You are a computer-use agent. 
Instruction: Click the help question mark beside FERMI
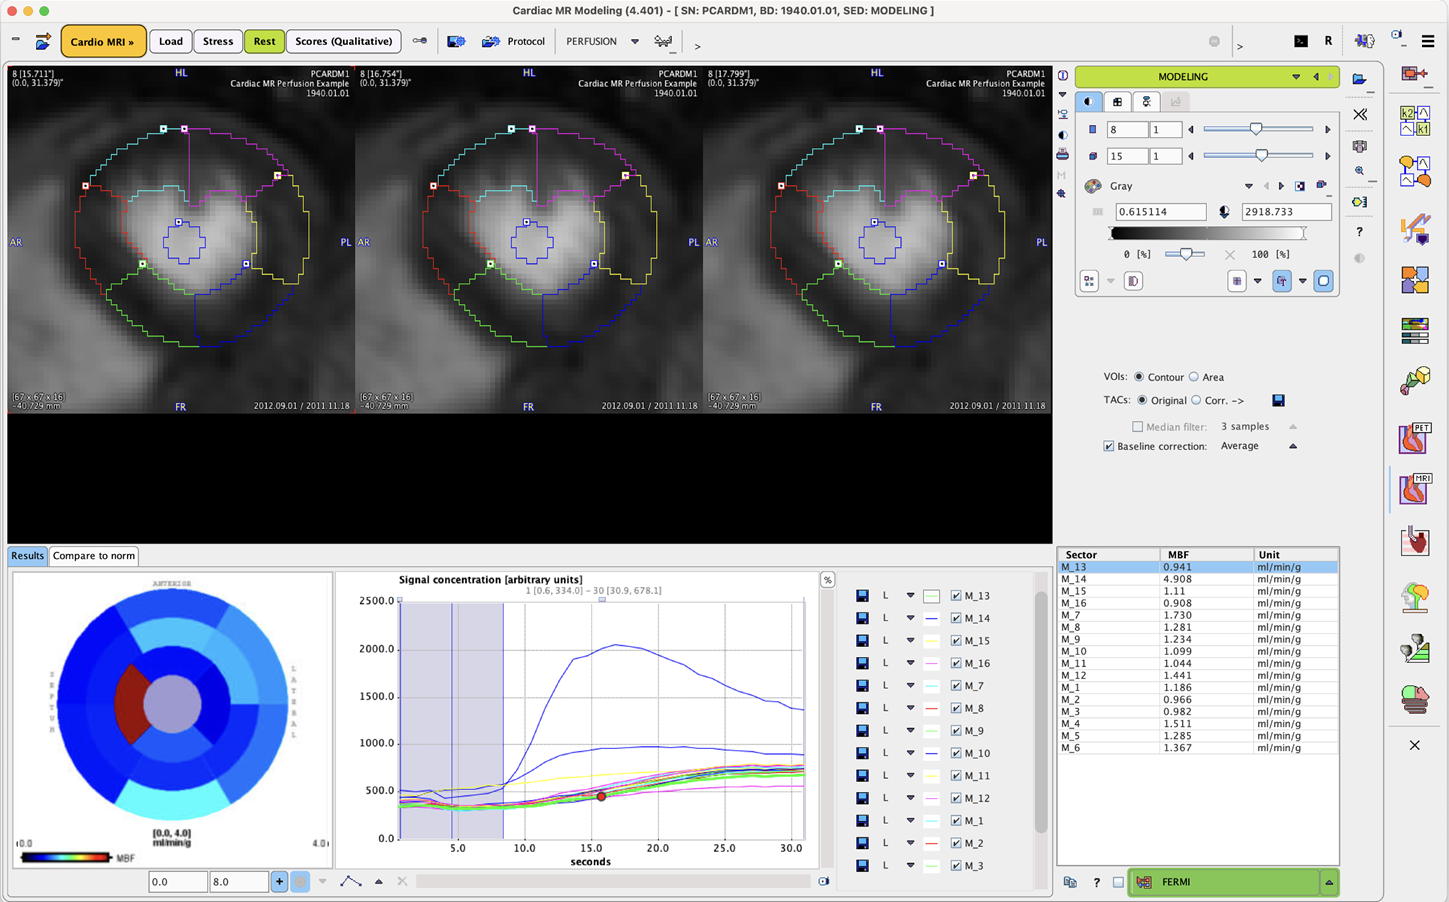(x=1097, y=882)
